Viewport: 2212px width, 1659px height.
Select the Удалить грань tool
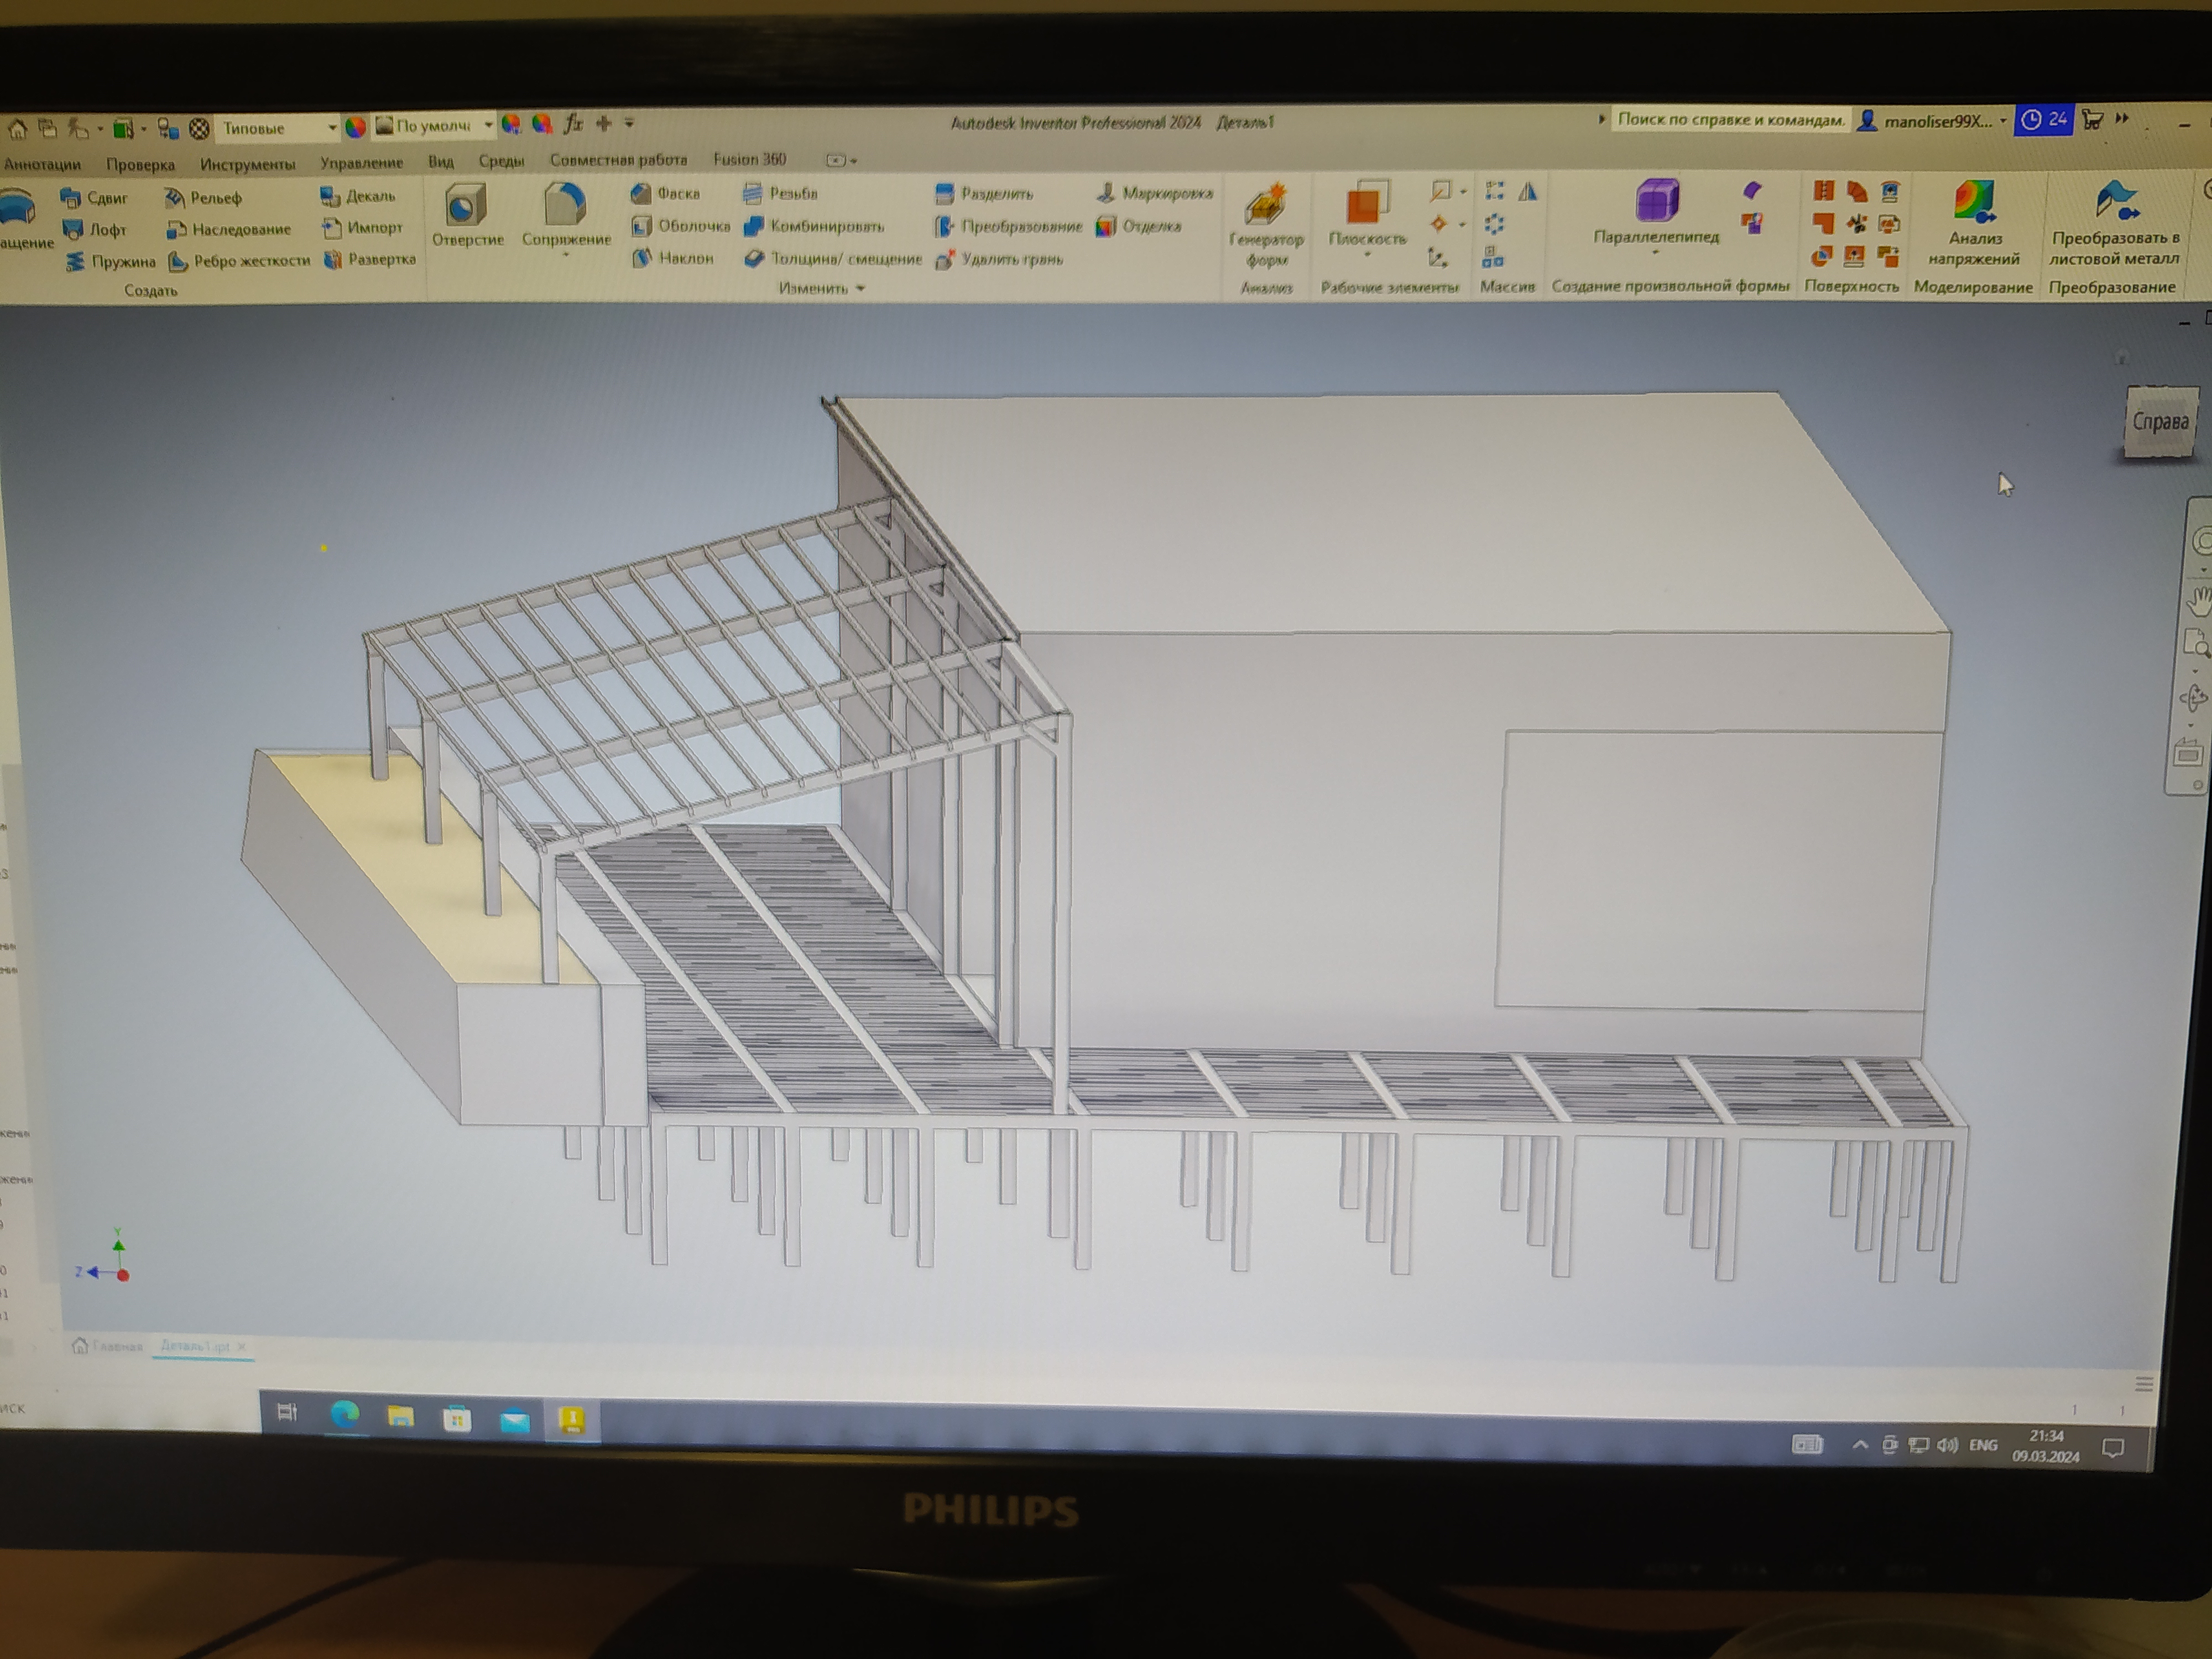point(998,259)
